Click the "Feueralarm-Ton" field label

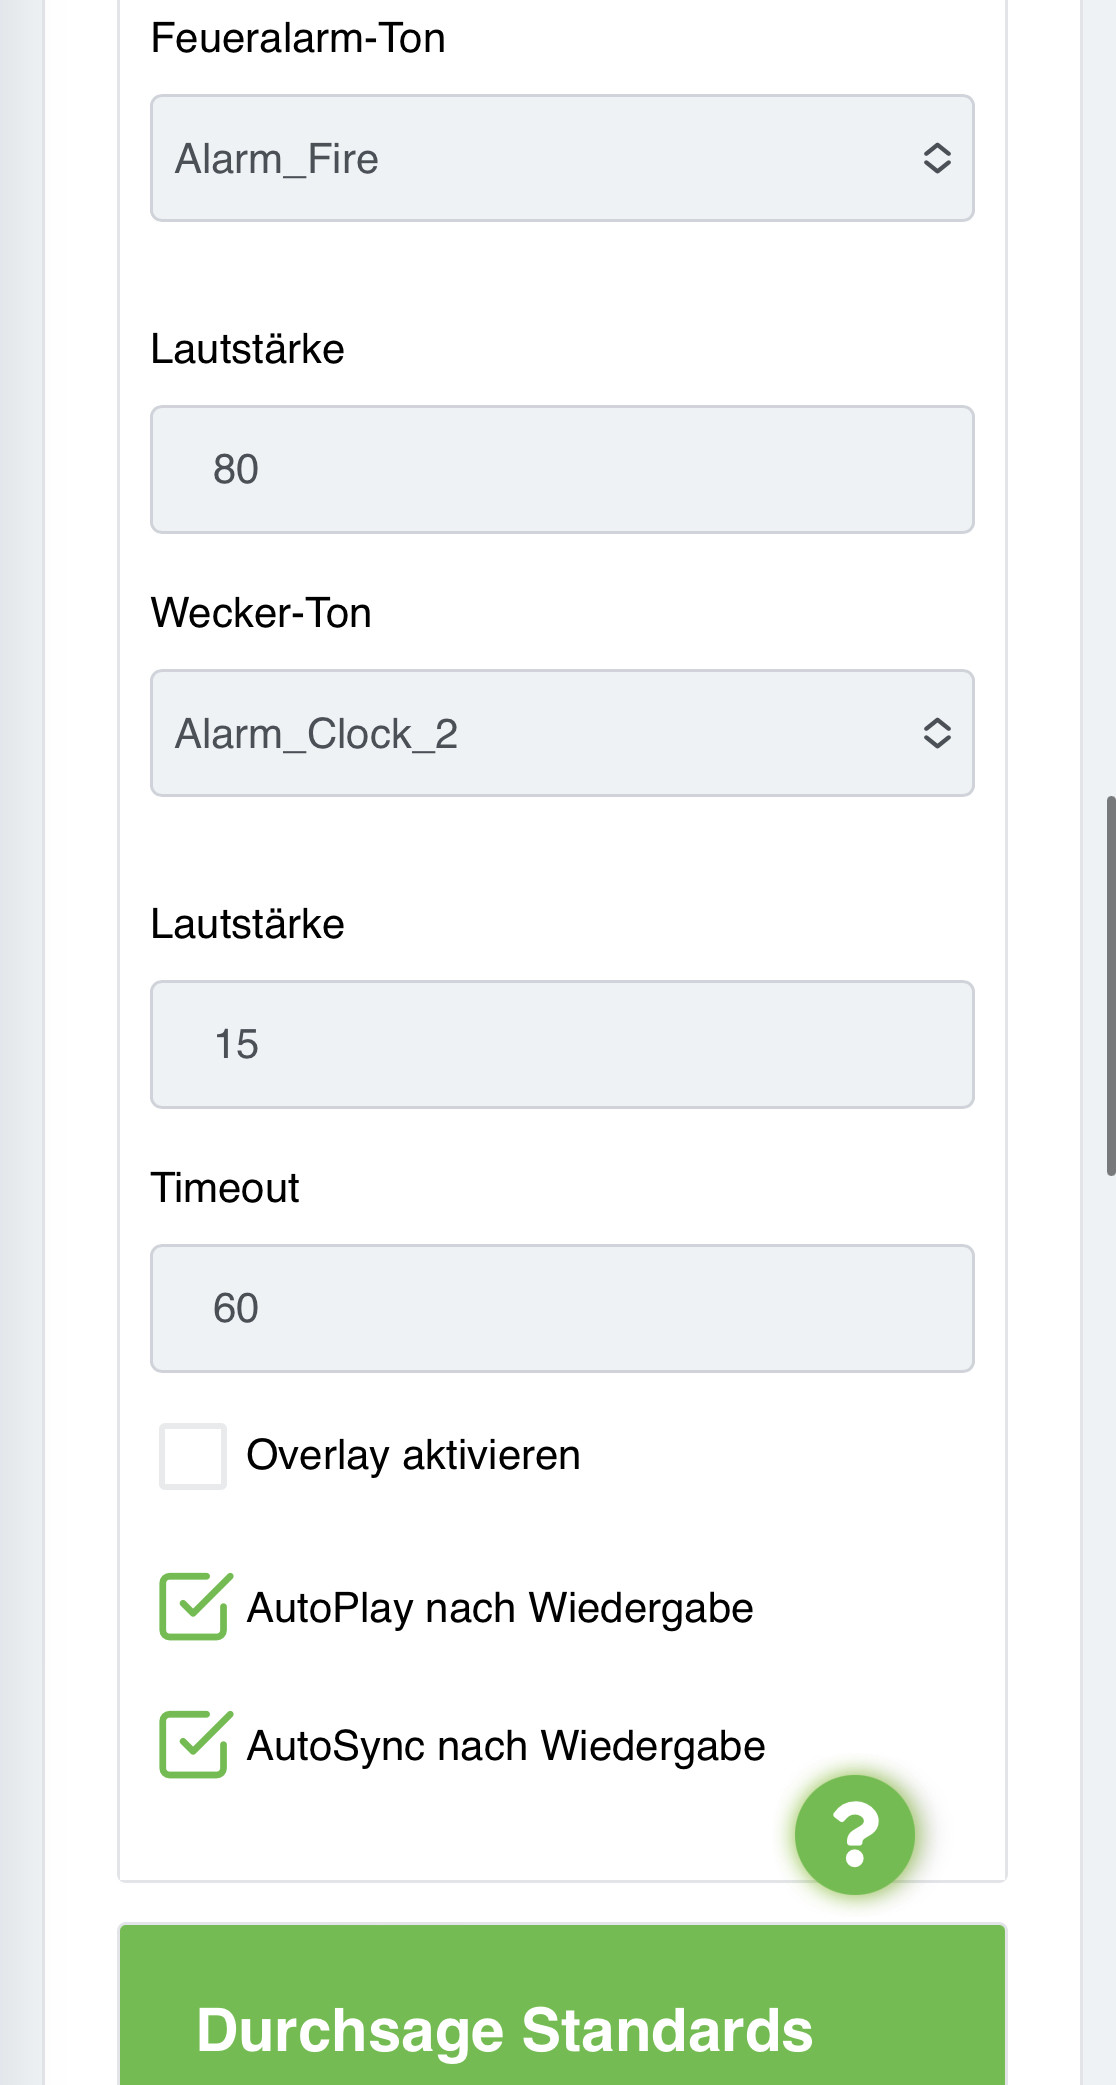298,38
